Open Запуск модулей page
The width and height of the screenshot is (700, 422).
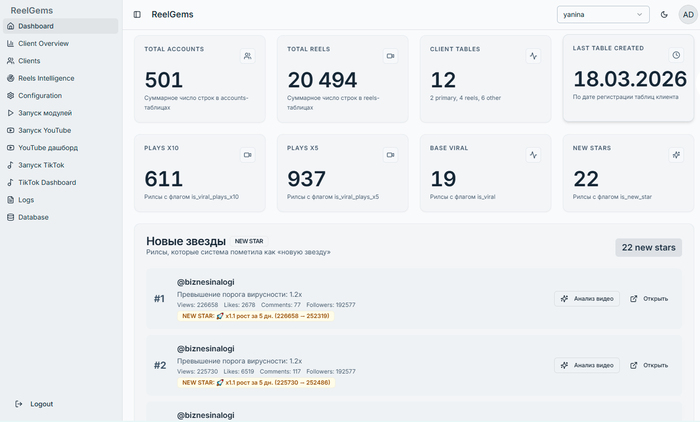click(61, 113)
